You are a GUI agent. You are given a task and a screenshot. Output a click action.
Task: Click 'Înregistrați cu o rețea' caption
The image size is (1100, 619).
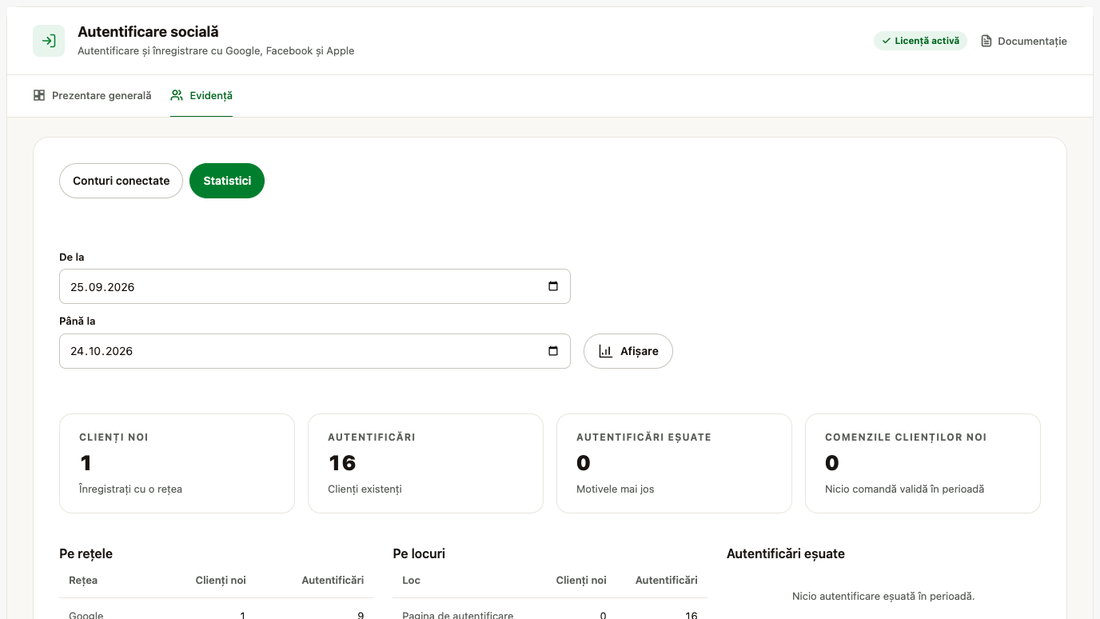pos(130,489)
